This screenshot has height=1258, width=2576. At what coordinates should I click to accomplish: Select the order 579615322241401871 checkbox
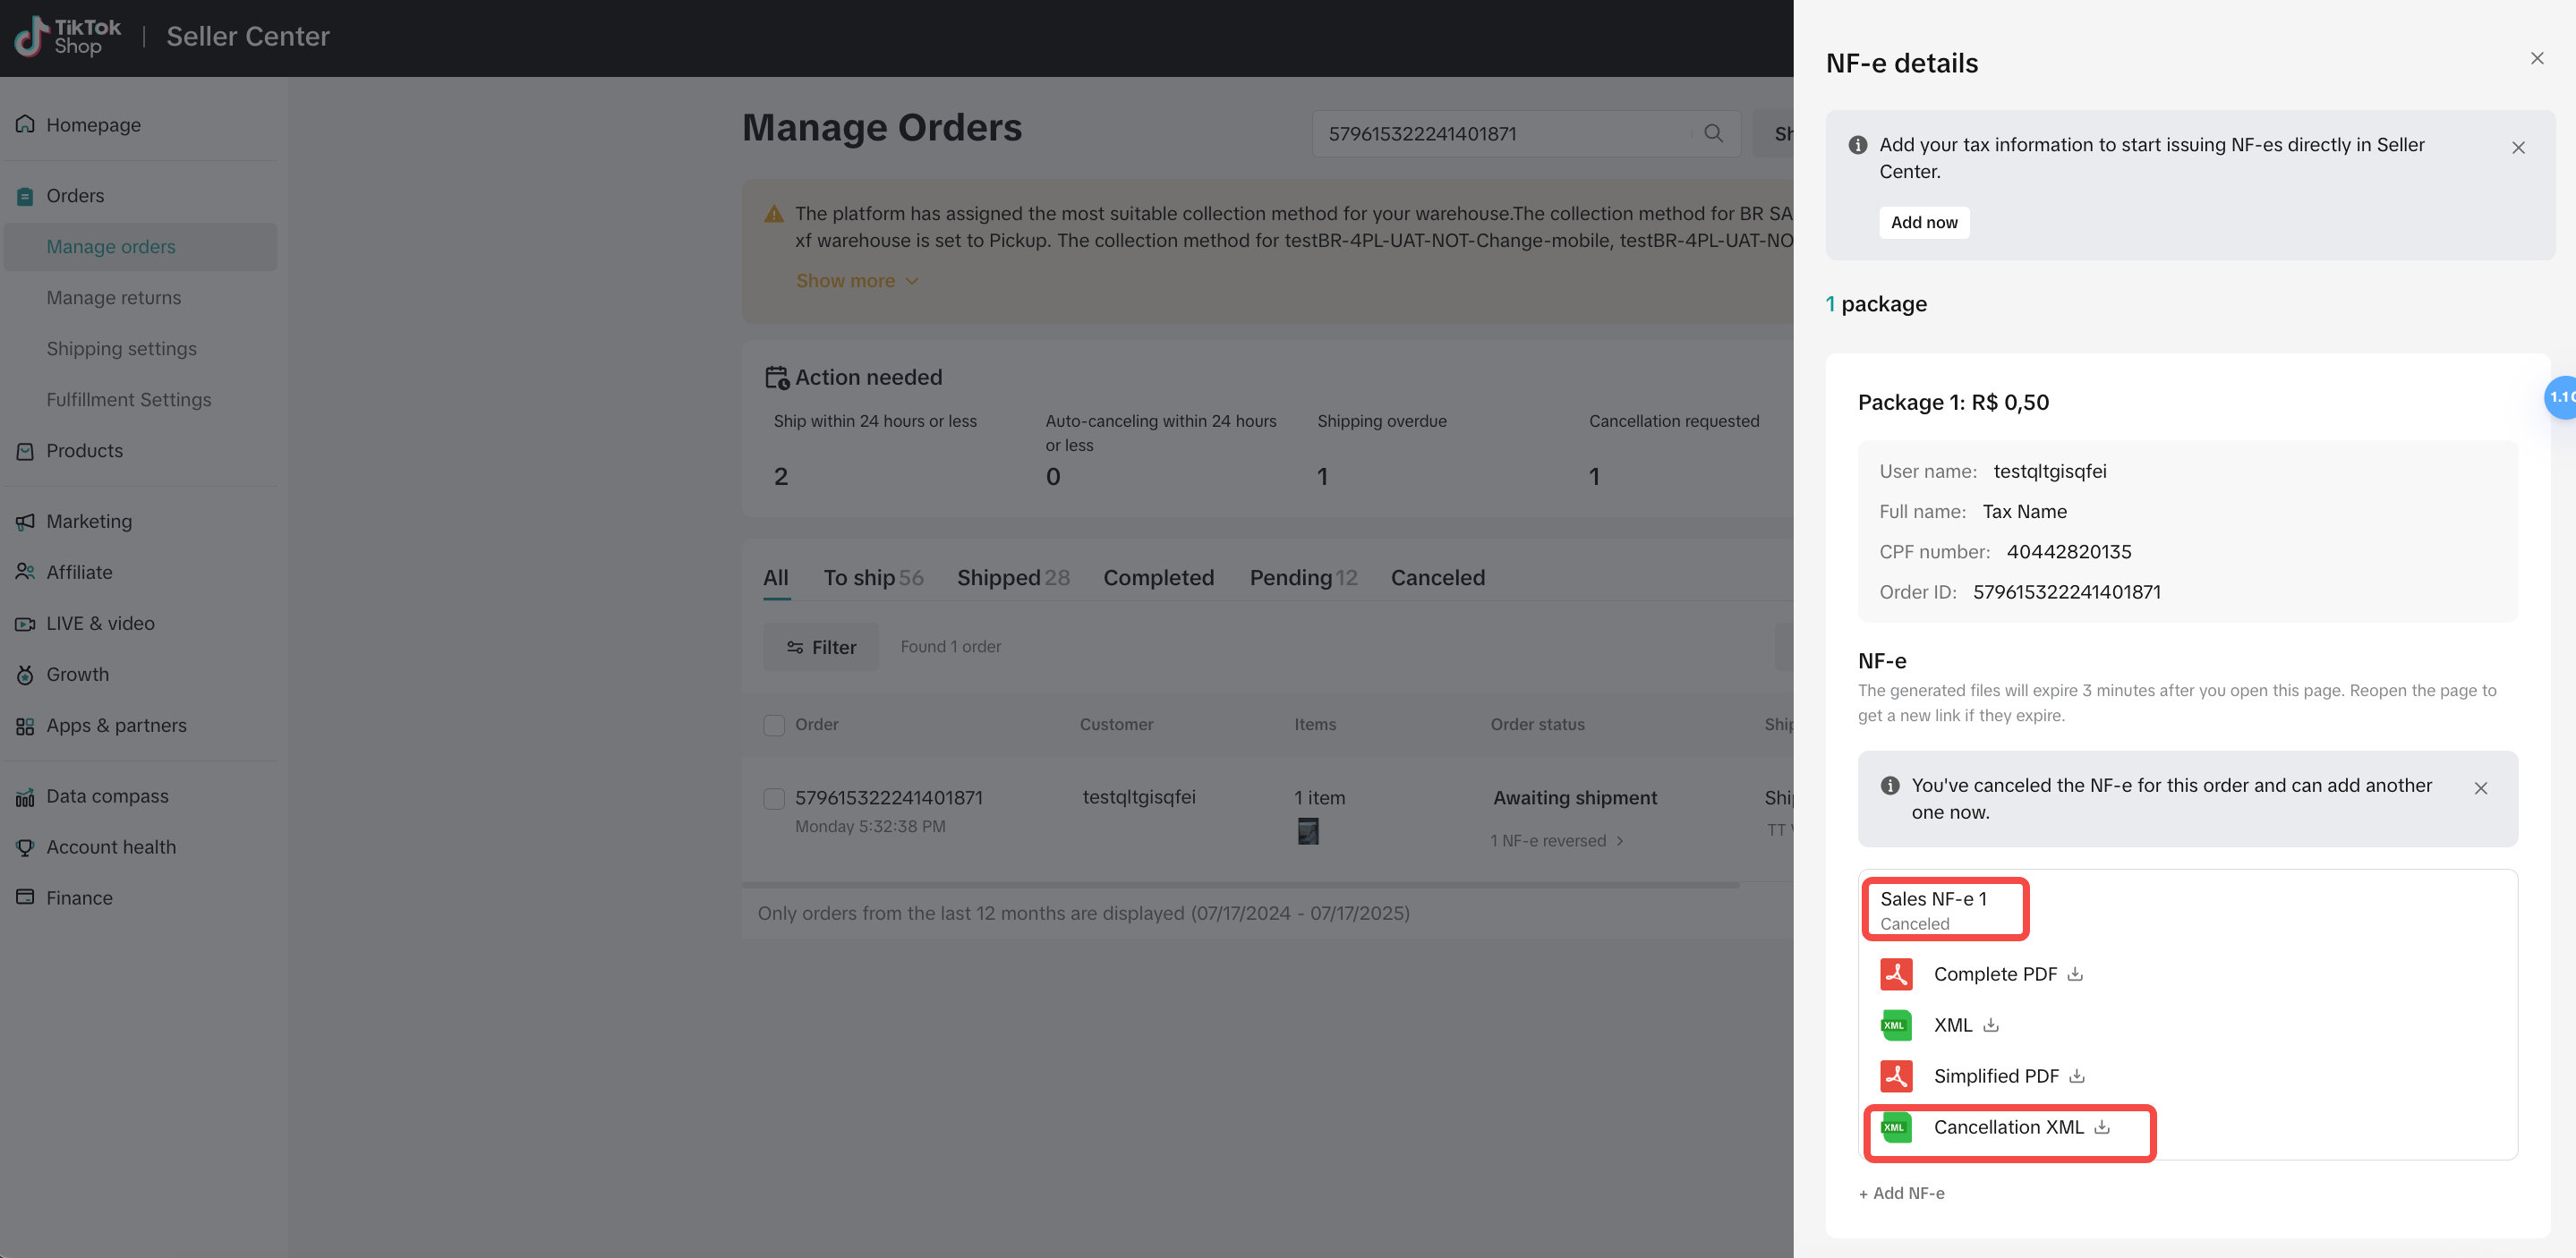click(x=774, y=798)
